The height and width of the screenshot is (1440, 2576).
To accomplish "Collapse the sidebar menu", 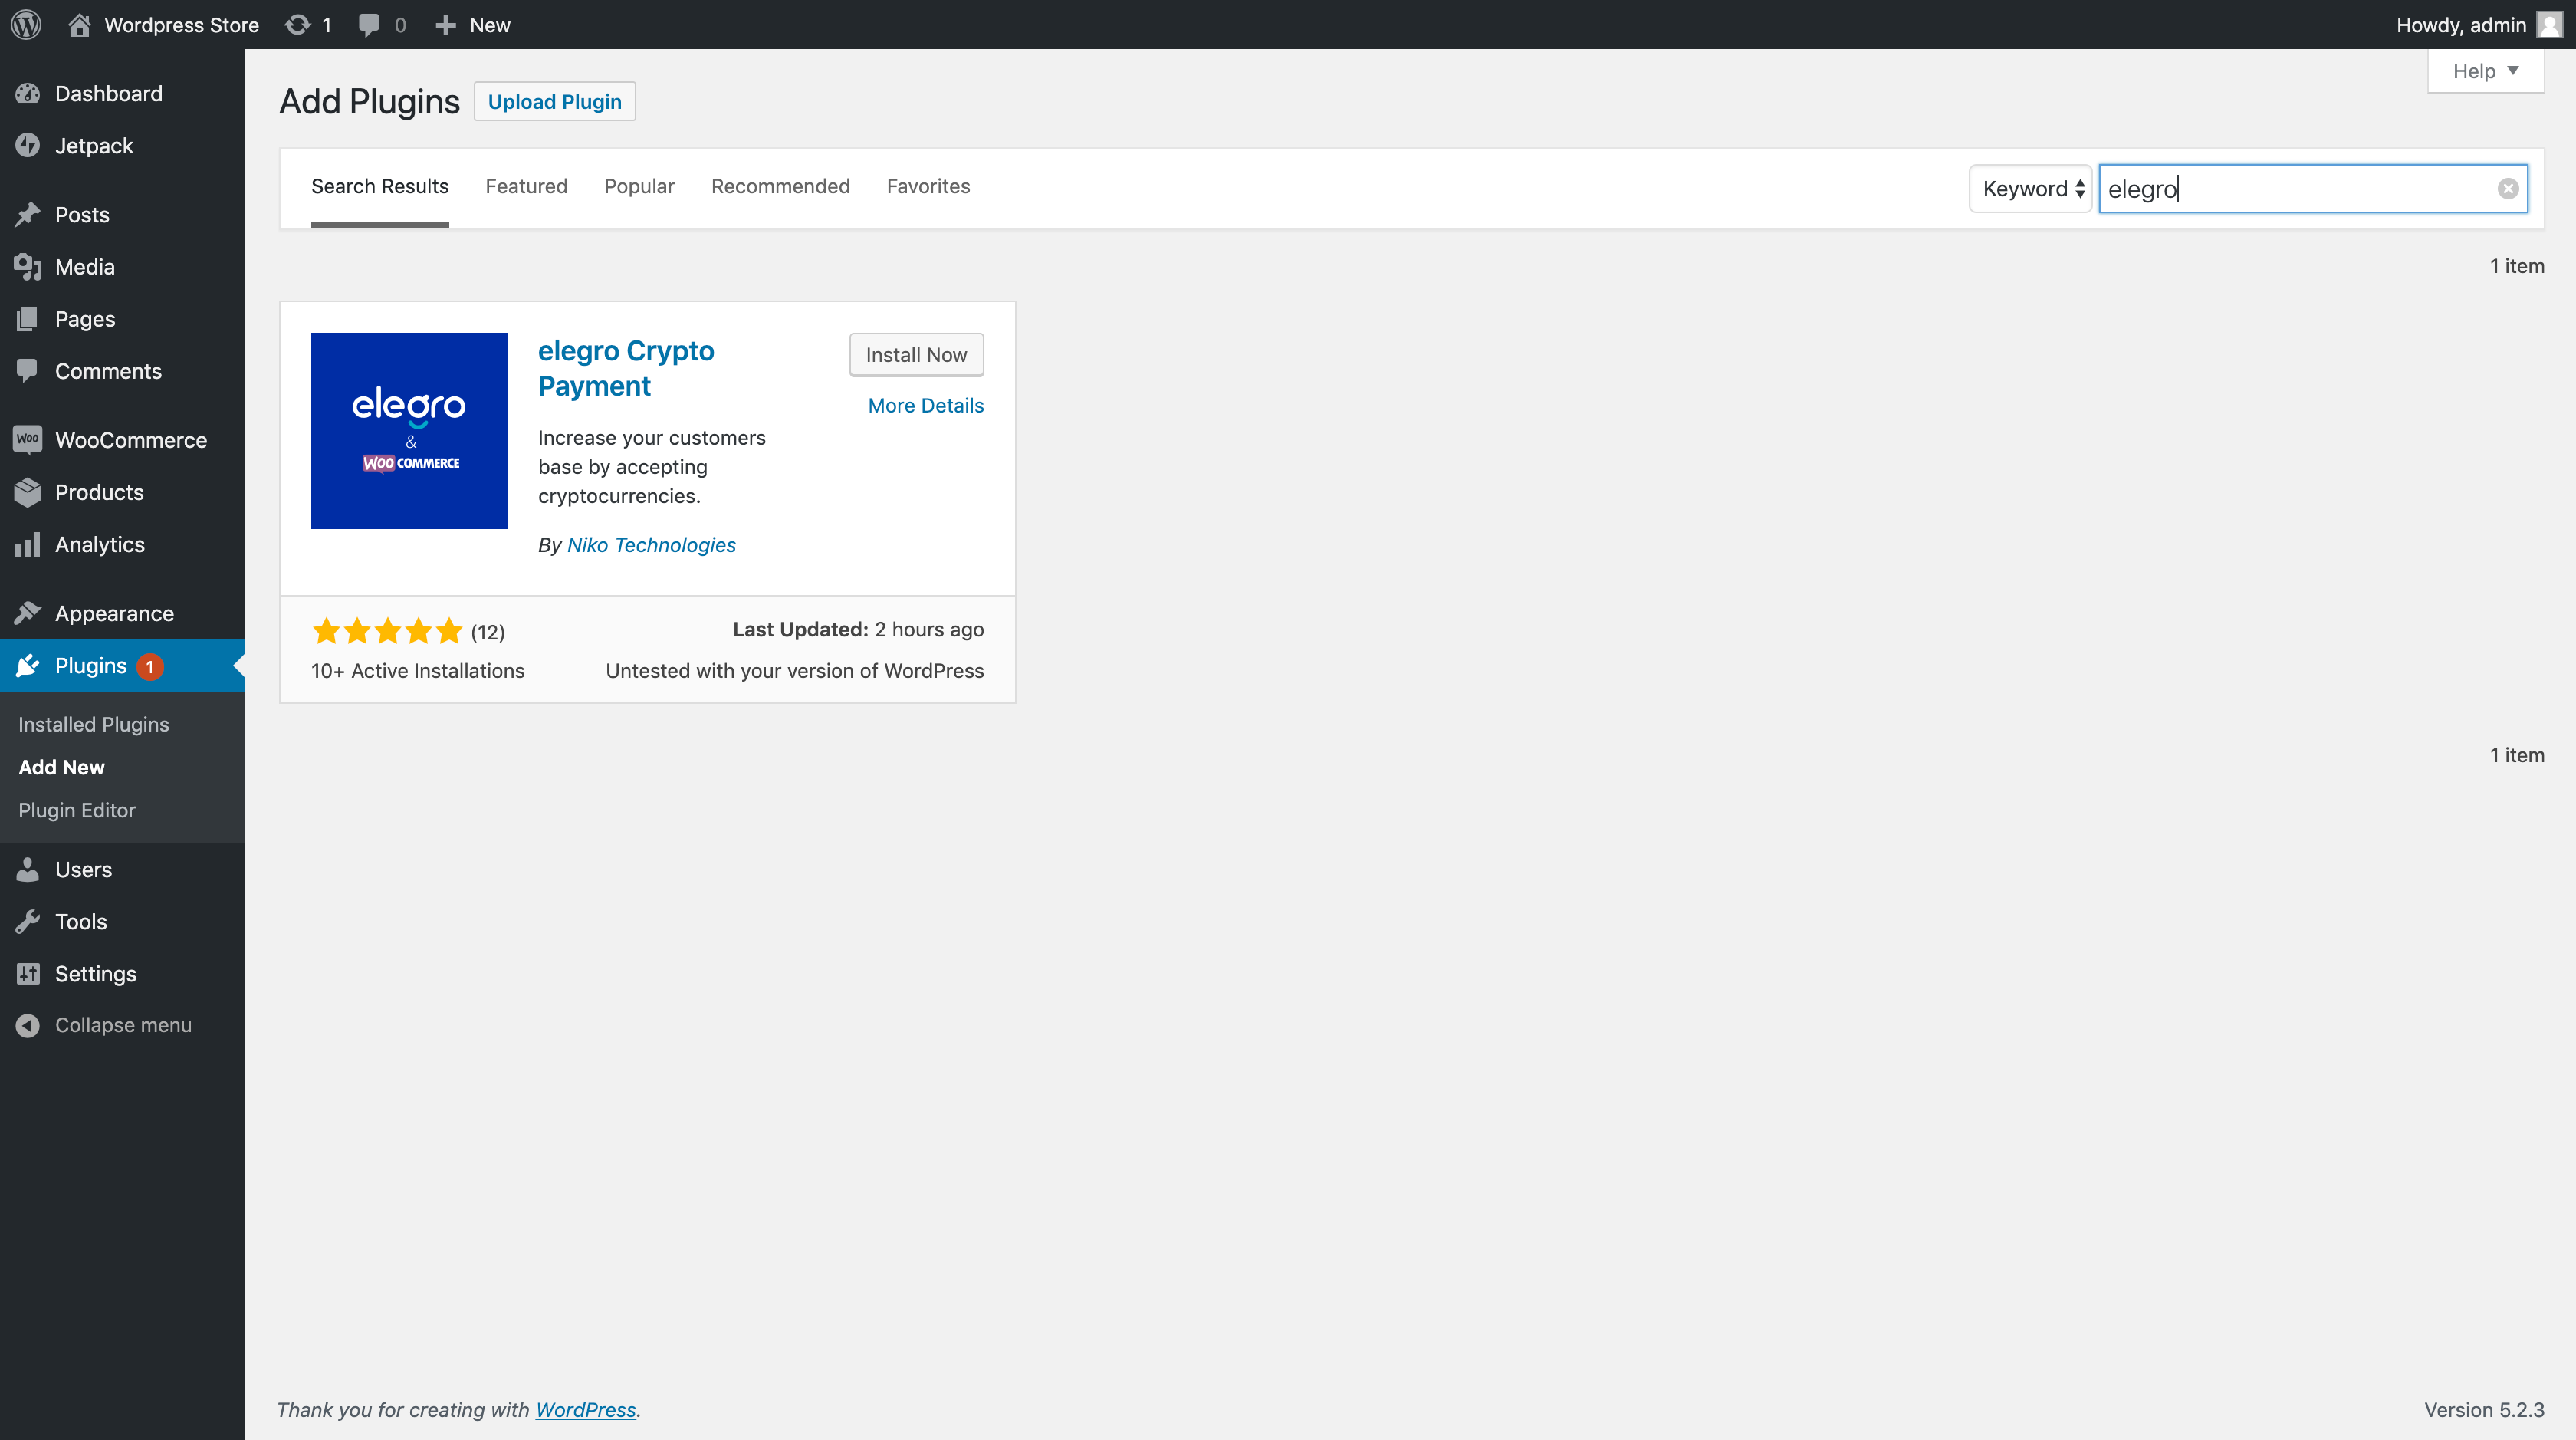I will (x=122, y=1025).
